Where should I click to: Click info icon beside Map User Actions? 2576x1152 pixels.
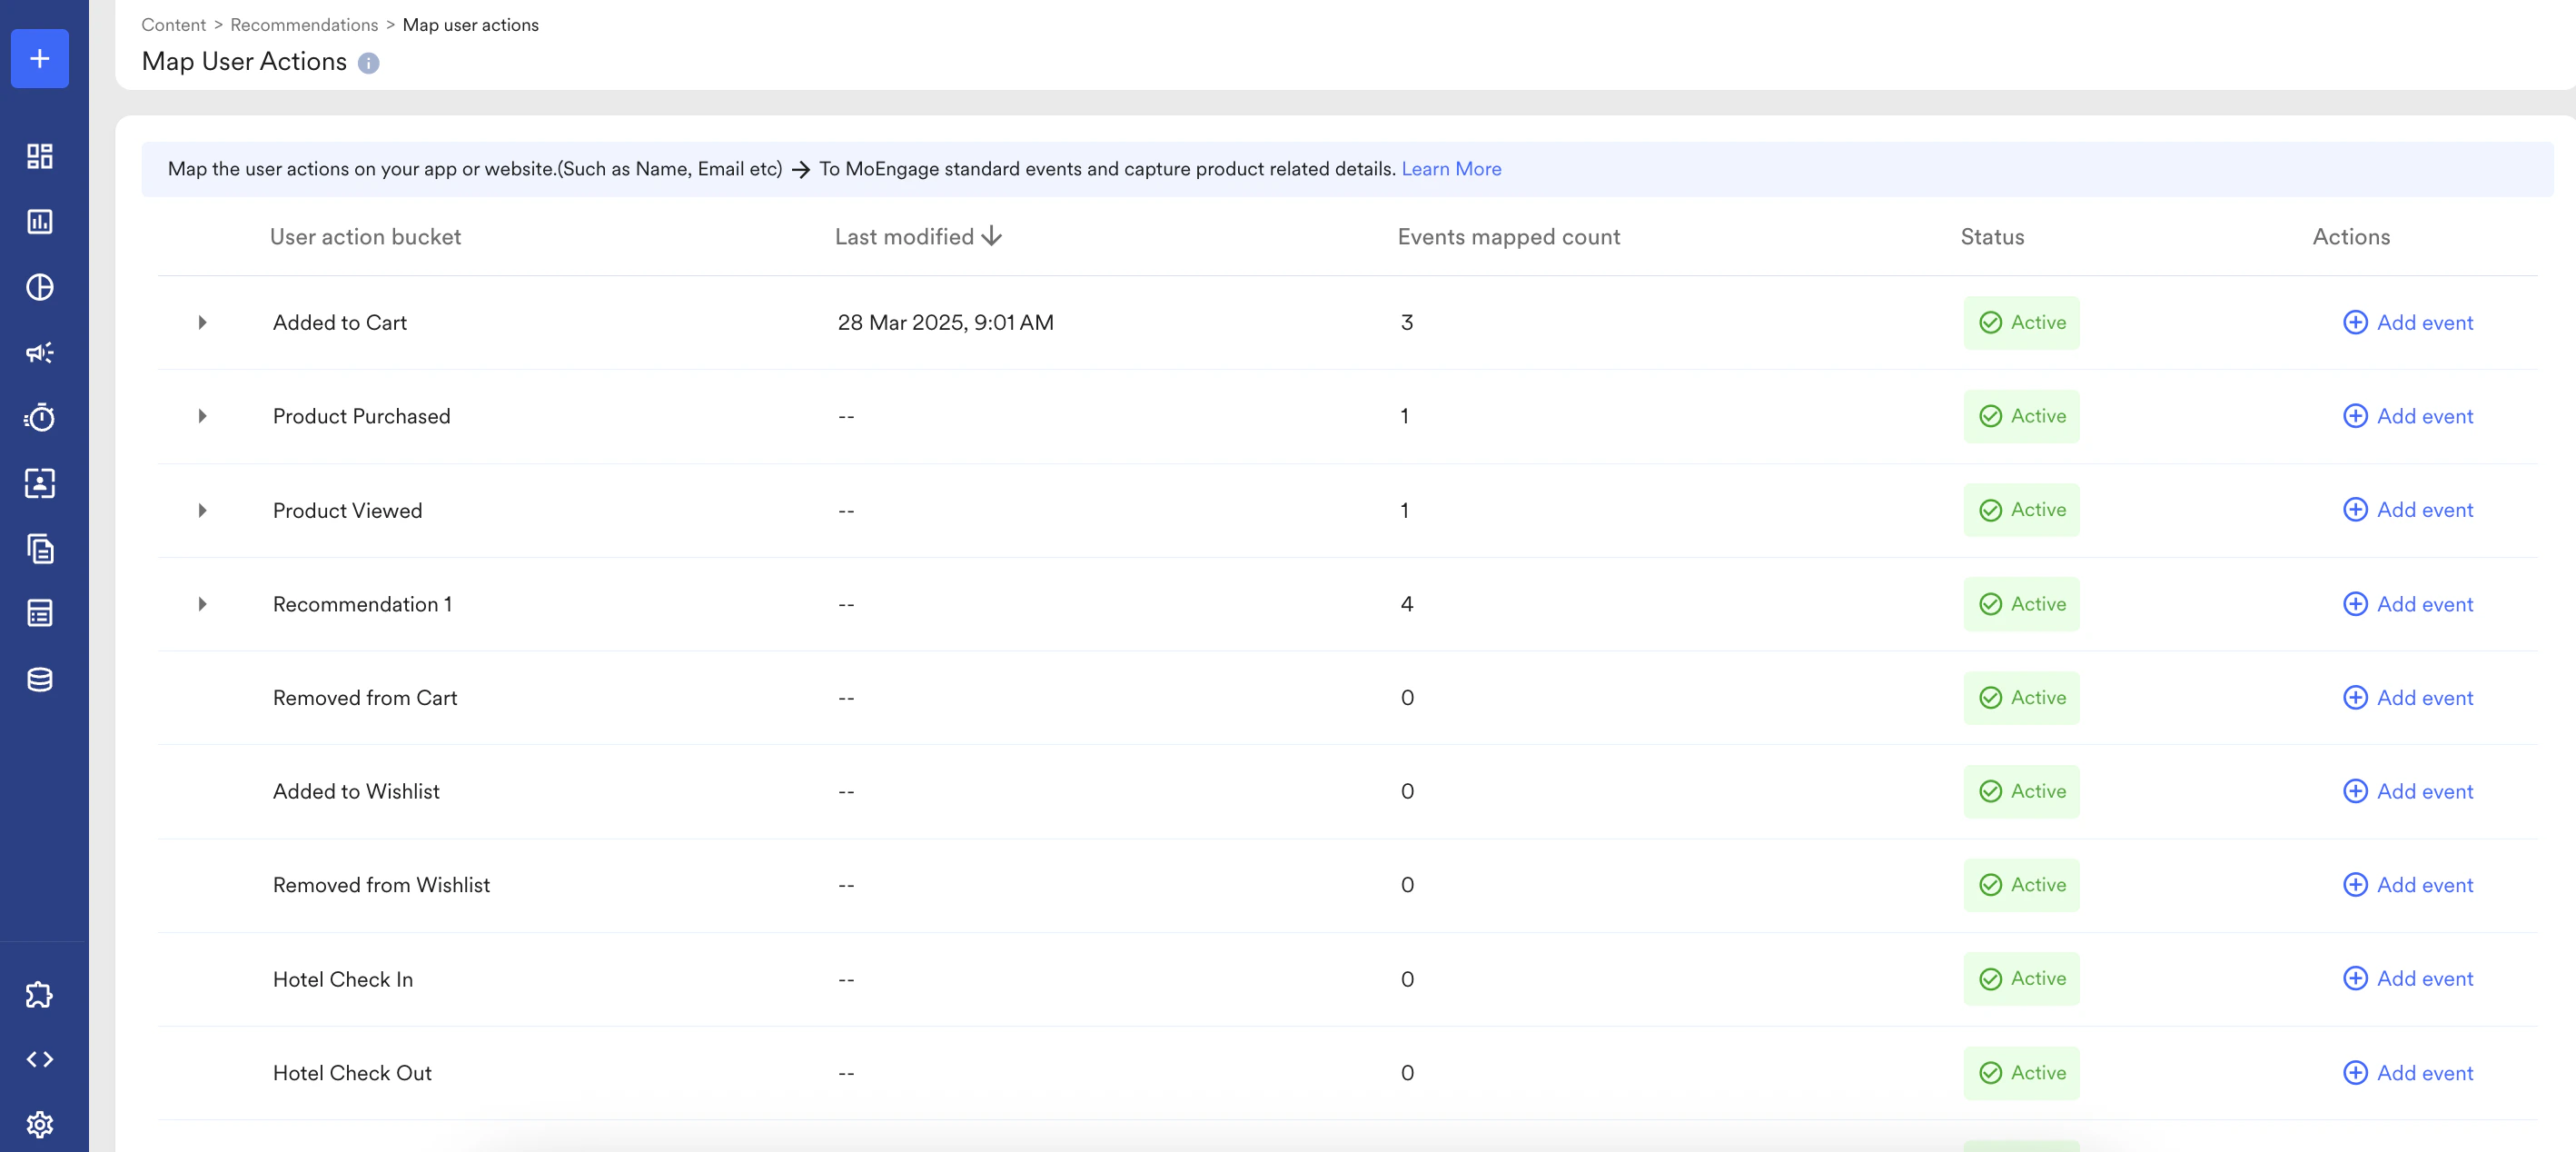tap(369, 63)
